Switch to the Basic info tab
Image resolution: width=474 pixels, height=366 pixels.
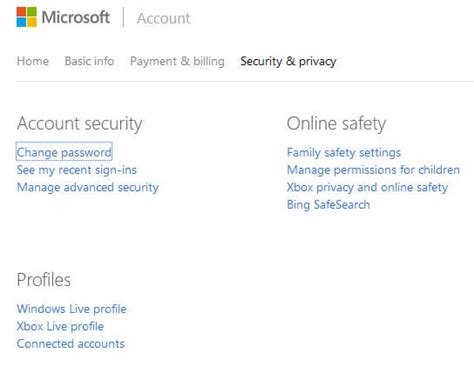(89, 61)
